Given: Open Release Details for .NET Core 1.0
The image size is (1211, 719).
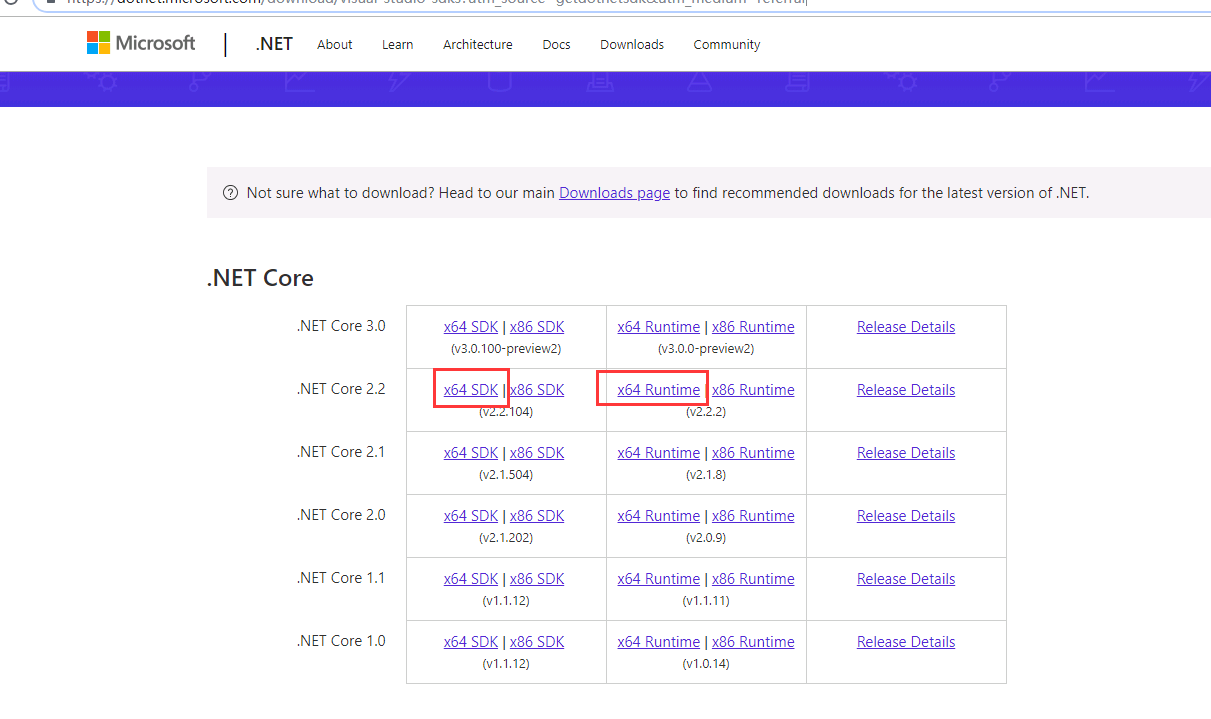Looking at the screenshot, I should [906, 642].
